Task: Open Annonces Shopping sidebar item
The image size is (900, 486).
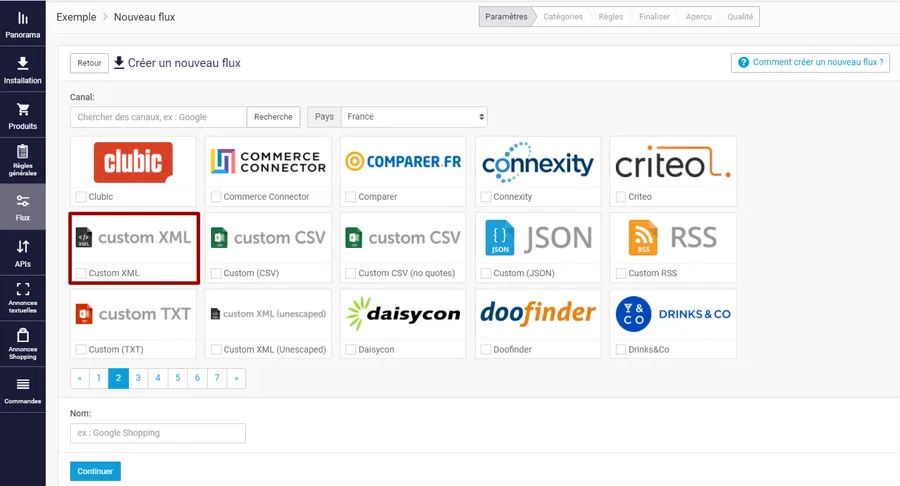Action: 22,344
